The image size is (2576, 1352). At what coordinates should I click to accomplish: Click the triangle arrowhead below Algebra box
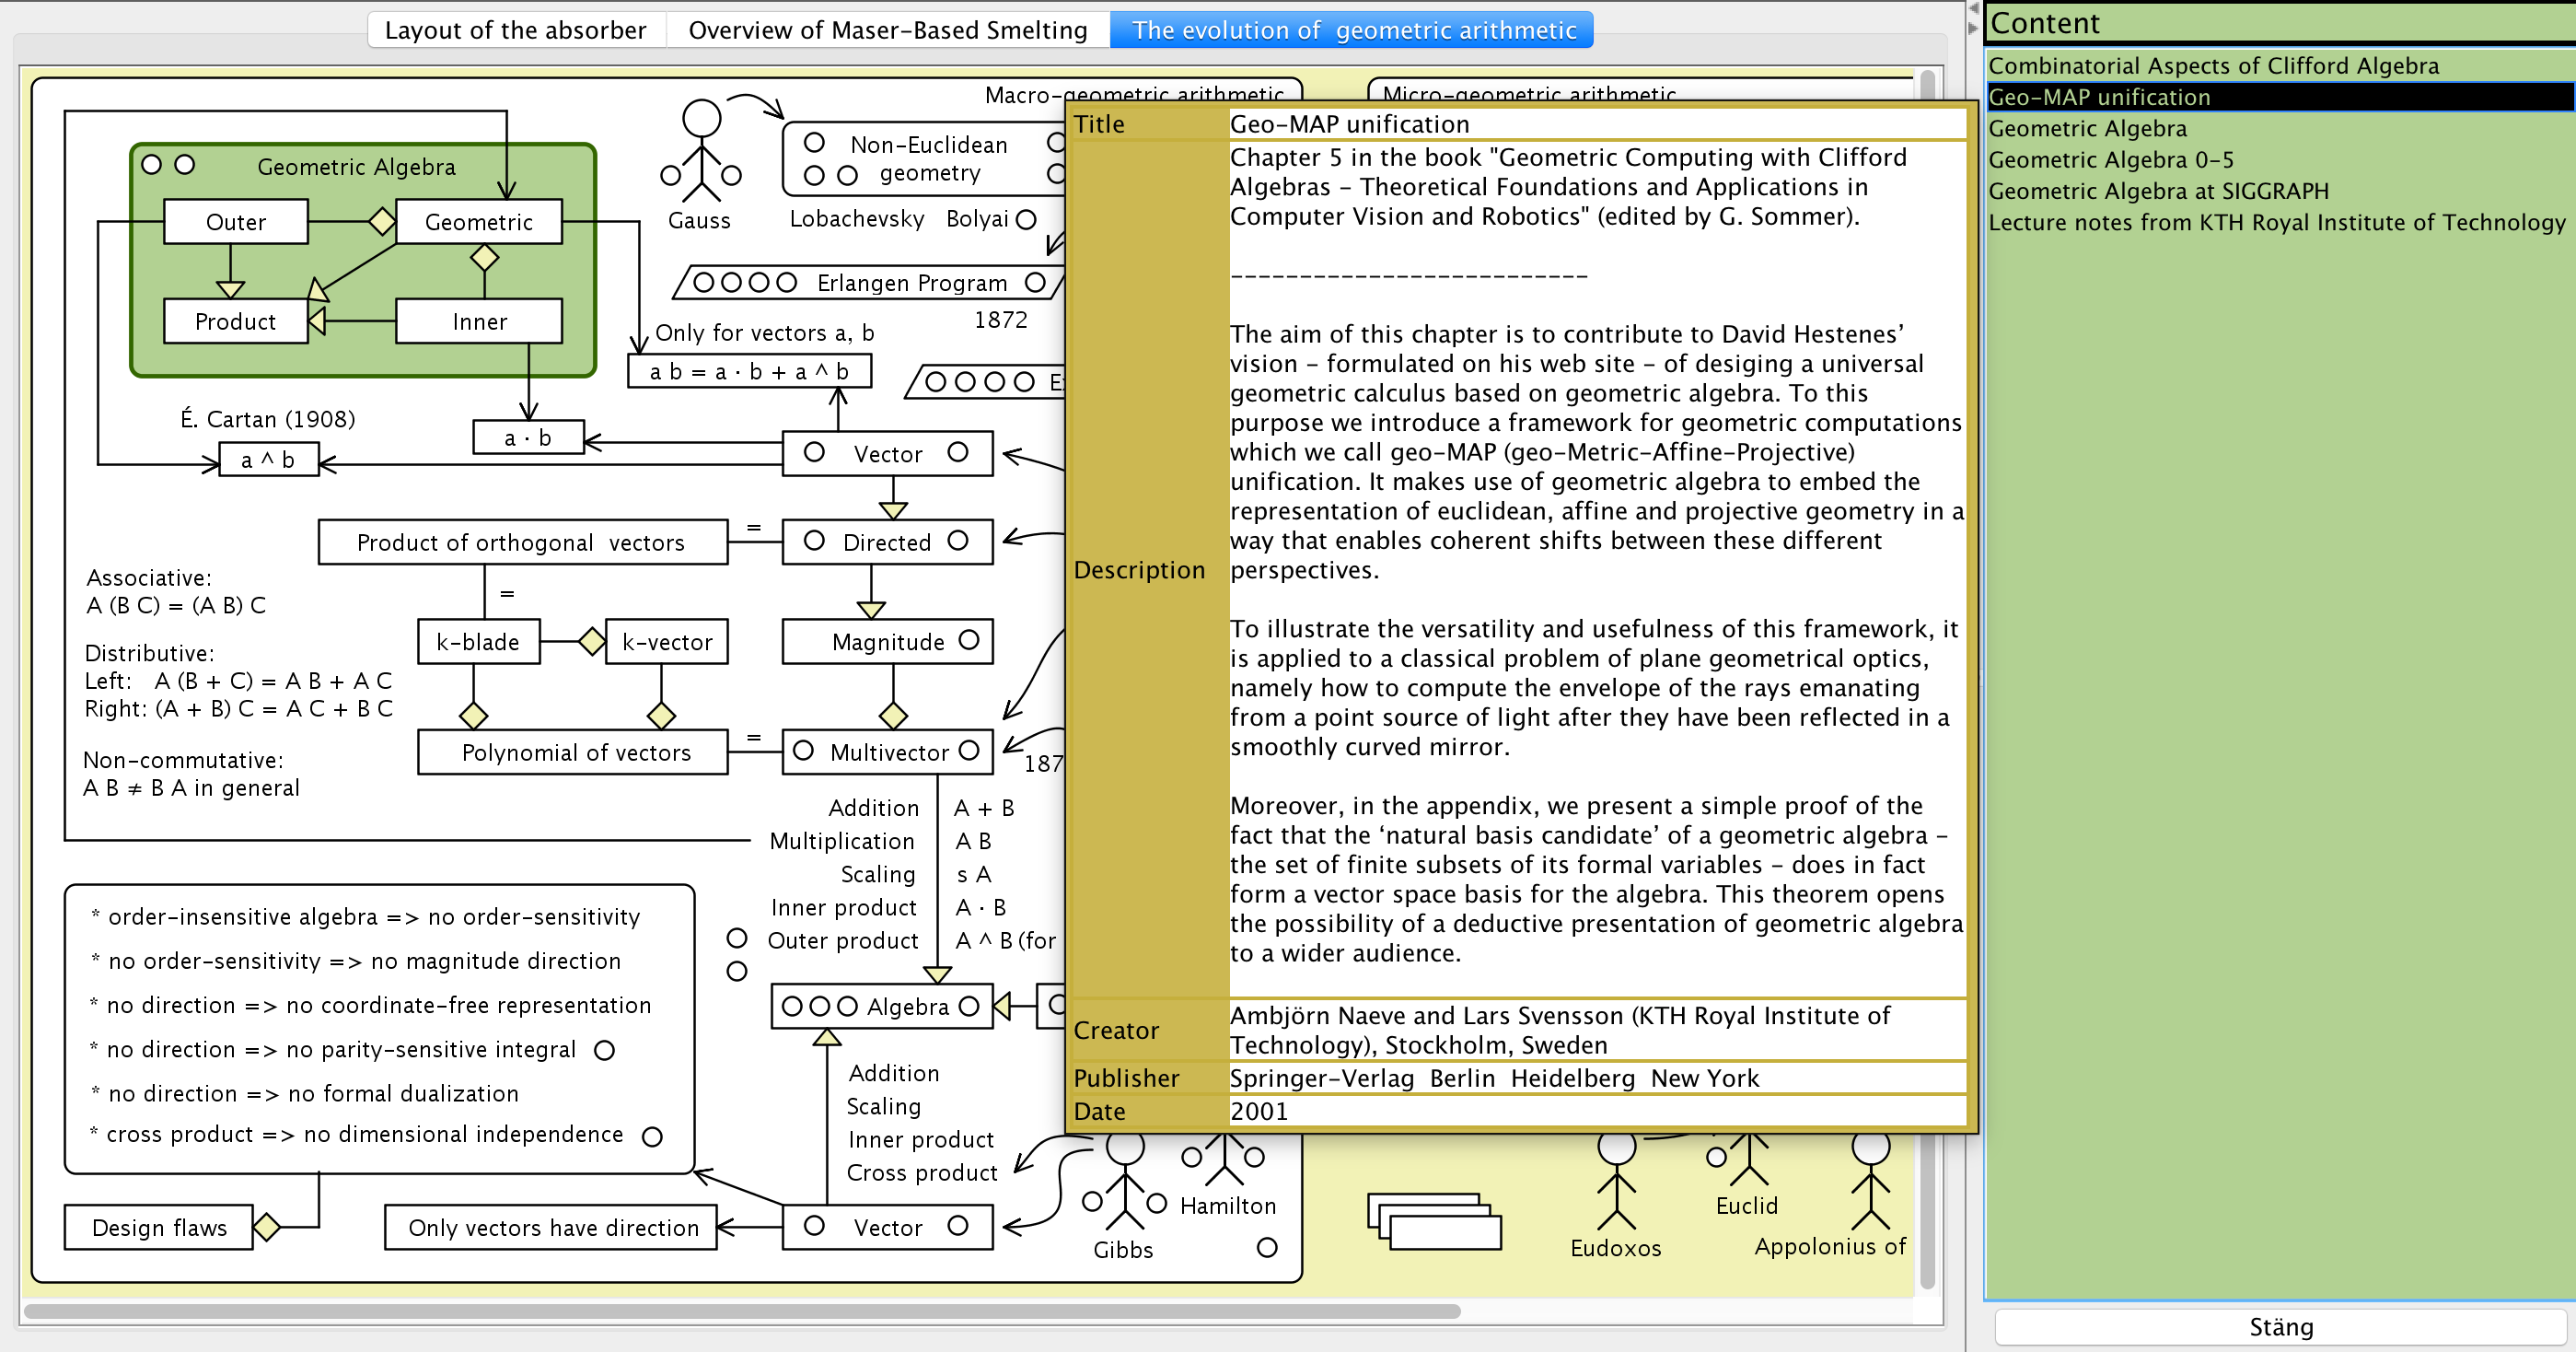click(x=826, y=1038)
